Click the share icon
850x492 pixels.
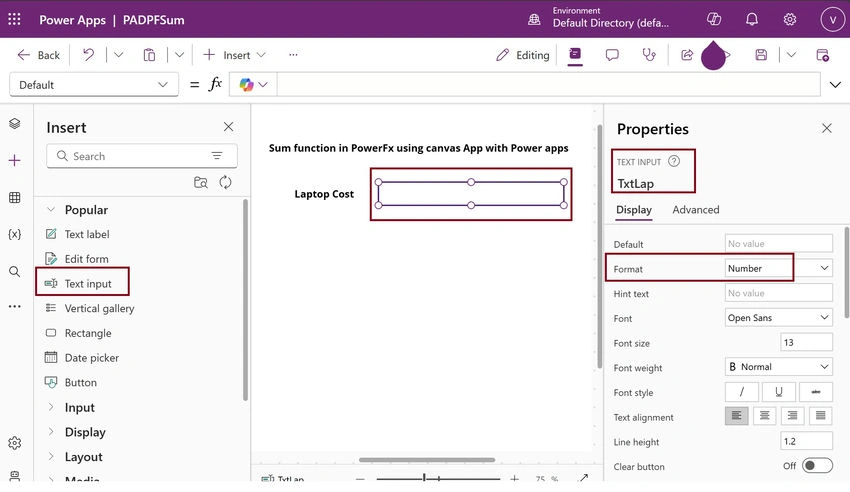pyautogui.click(x=687, y=55)
